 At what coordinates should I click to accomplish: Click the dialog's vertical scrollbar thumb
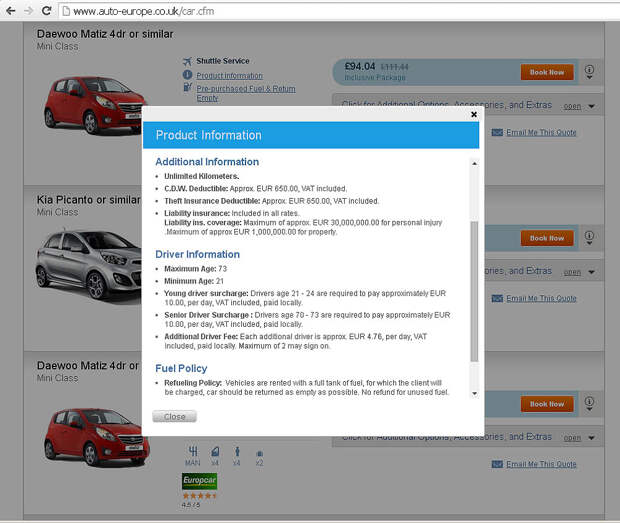pyautogui.click(x=474, y=291)
